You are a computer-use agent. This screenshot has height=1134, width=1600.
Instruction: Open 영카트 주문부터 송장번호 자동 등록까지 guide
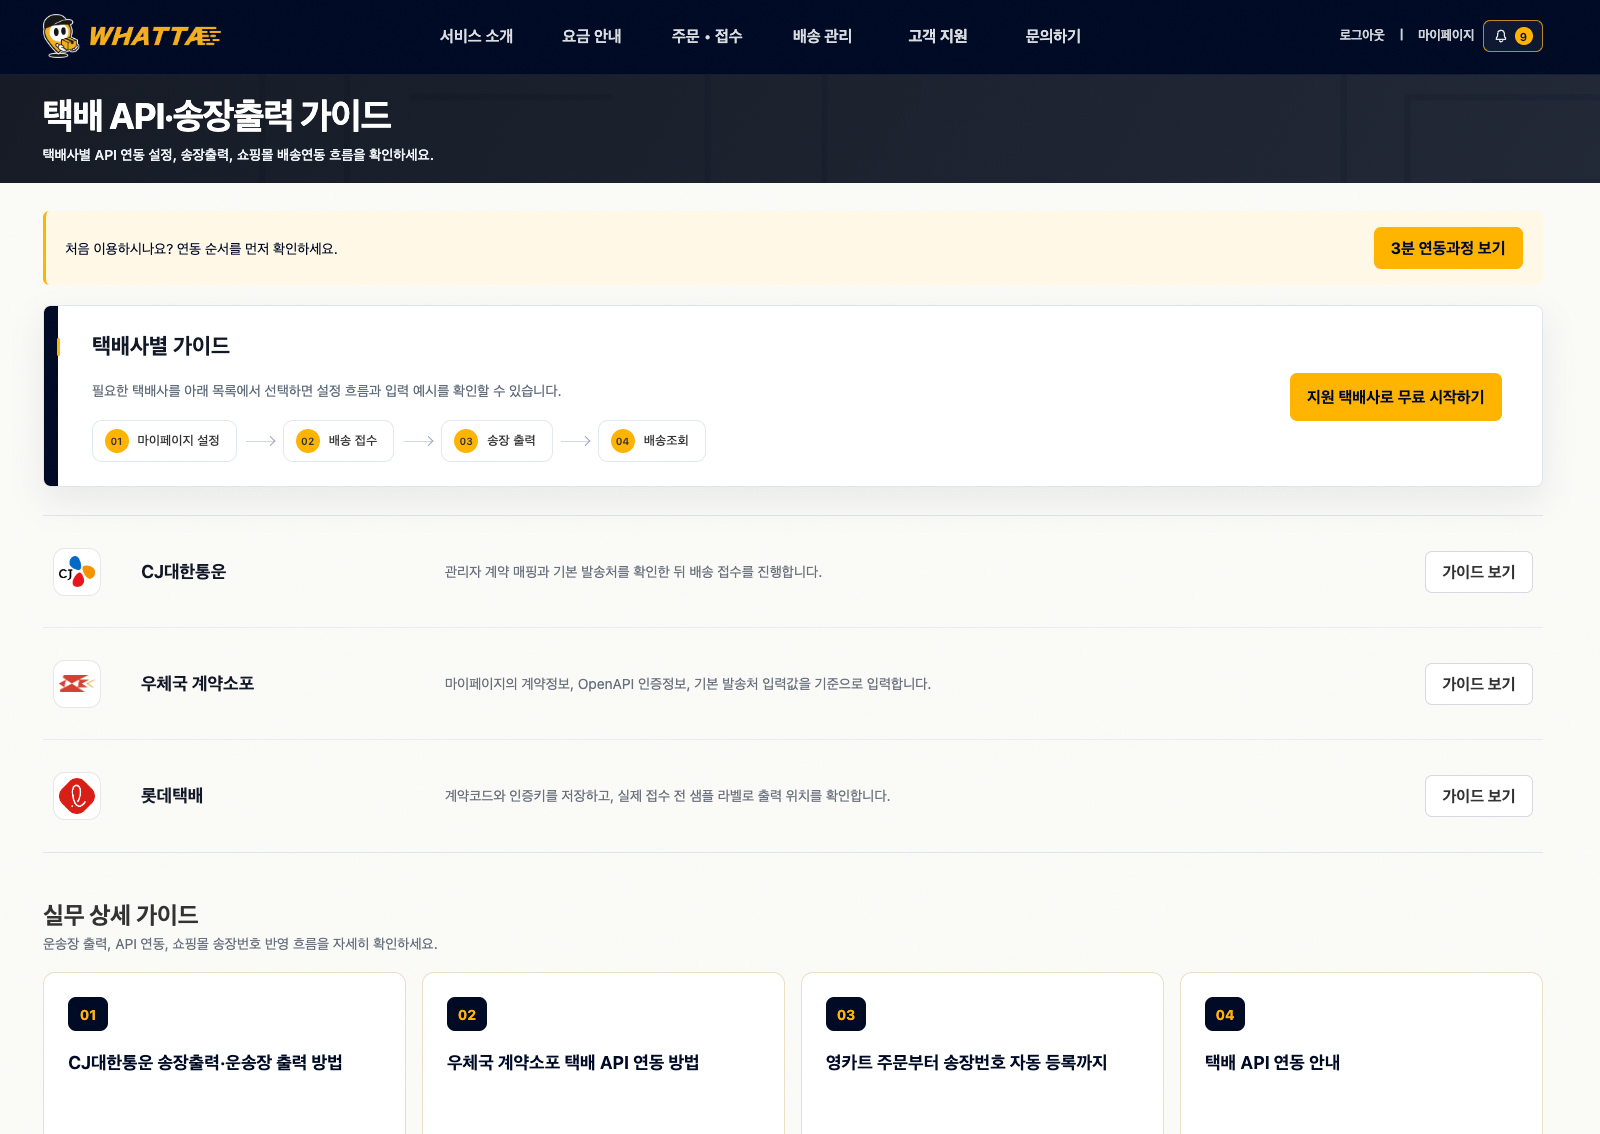tap(966, 1062)
